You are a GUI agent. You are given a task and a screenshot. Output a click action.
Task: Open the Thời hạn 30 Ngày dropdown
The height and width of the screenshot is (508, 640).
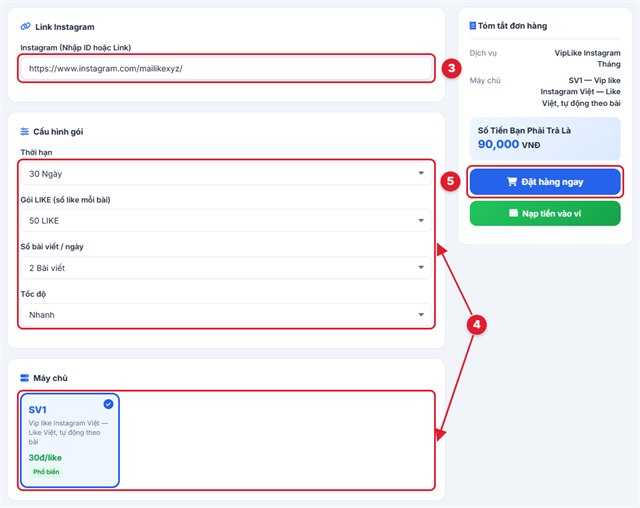[x=226, y=174]
